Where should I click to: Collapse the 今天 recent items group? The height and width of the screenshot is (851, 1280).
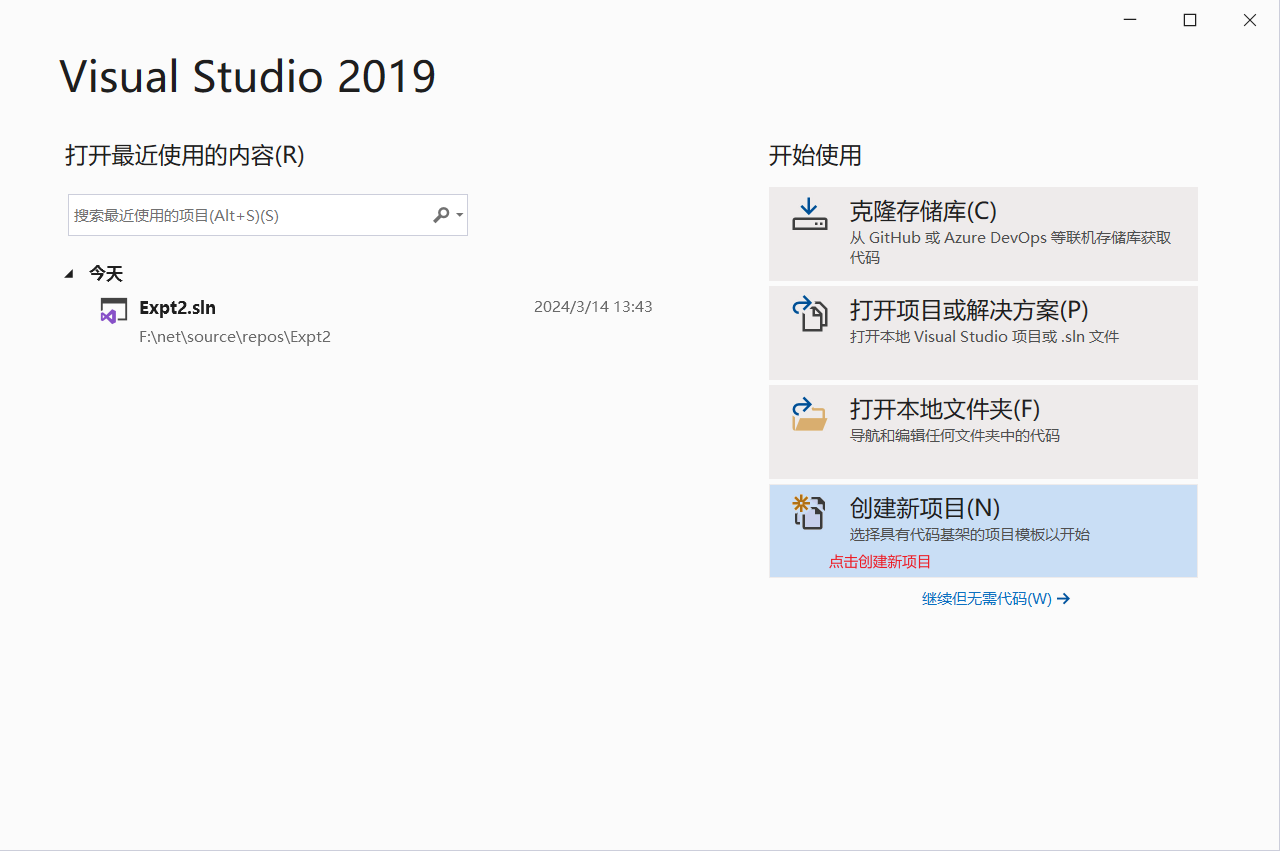[68, 272]
